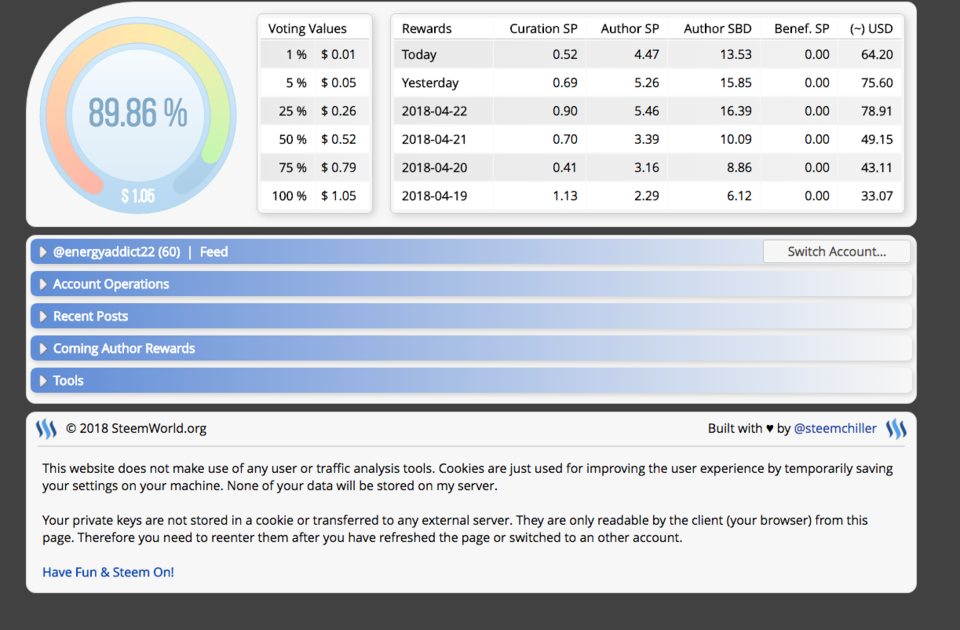Viewport: 960px width, 630px height.
Task: Click the 78.91 USD value
Action: pos(877,111)
